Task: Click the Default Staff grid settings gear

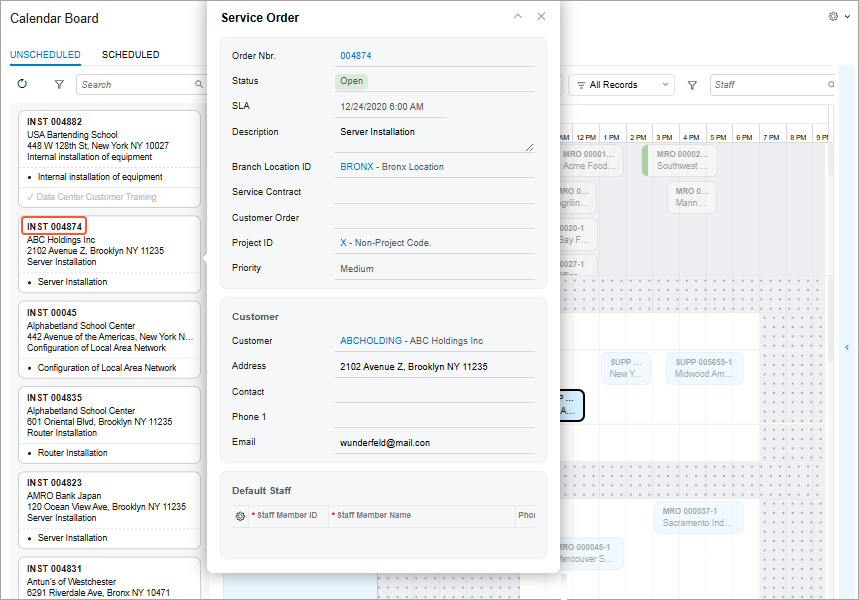Action: [x=240, y=516]
